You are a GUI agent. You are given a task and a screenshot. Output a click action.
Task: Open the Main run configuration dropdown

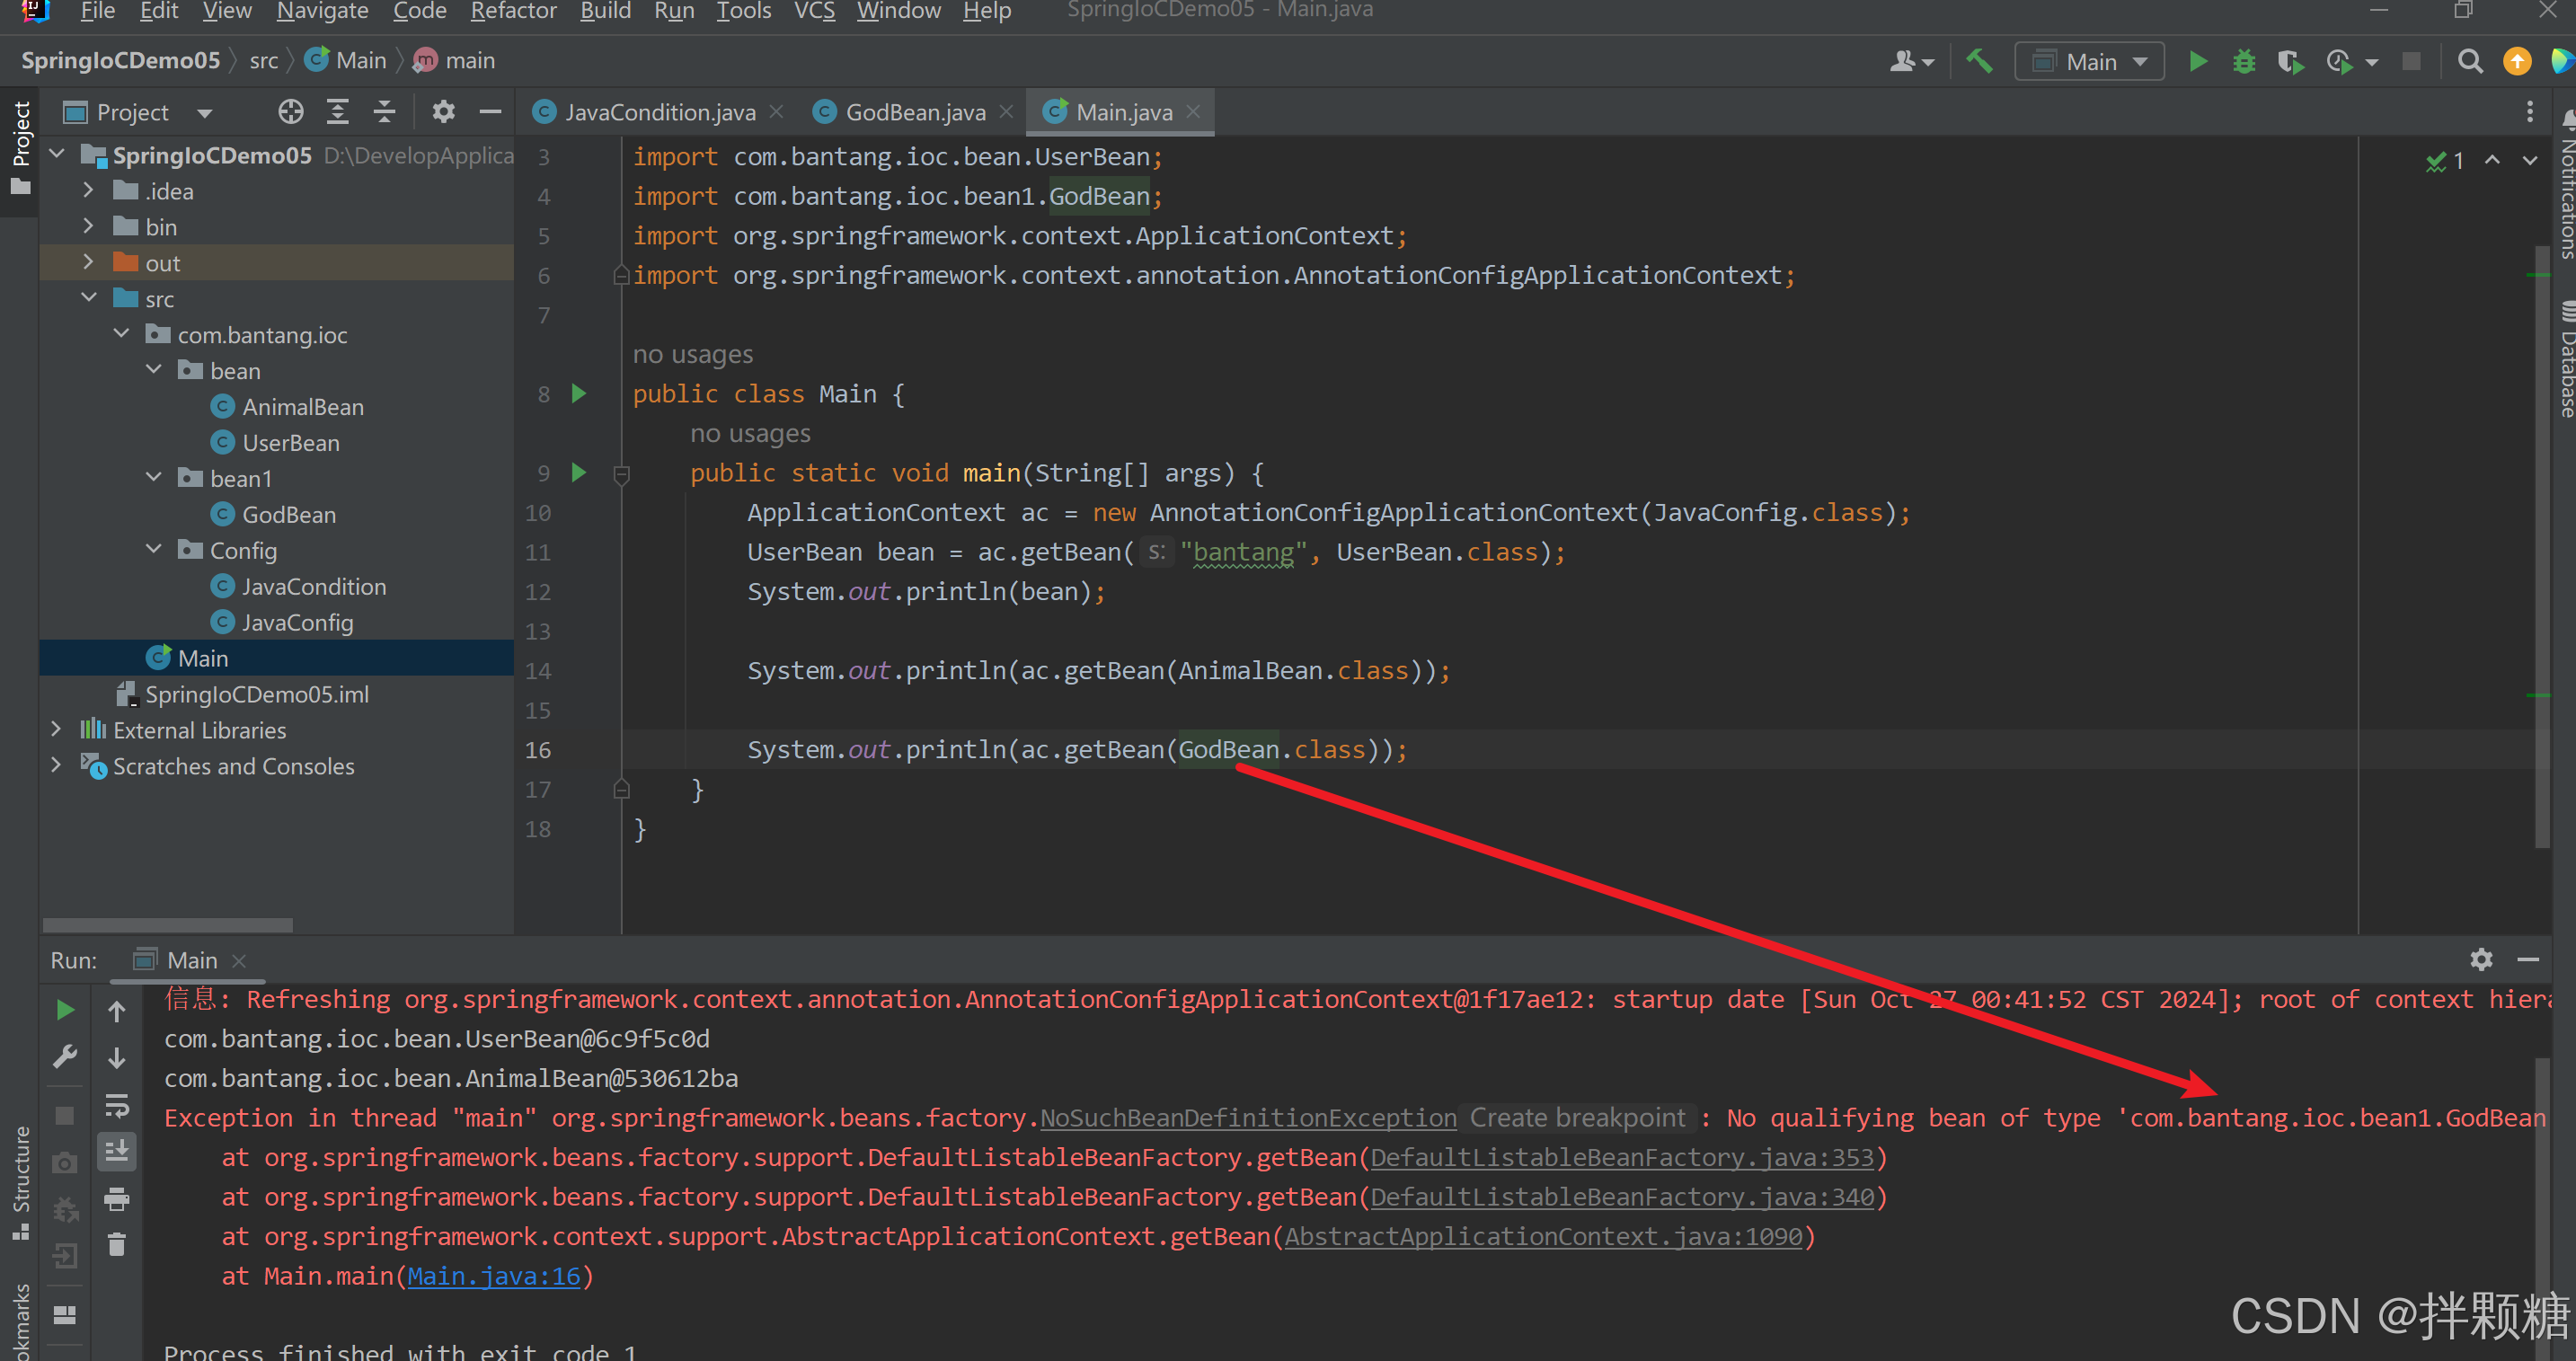(2090, 62)
